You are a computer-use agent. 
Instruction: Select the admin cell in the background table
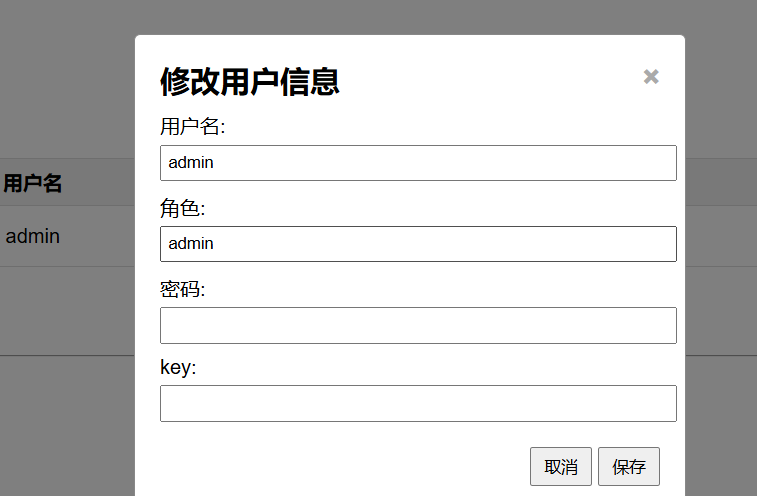pos(33,237)
